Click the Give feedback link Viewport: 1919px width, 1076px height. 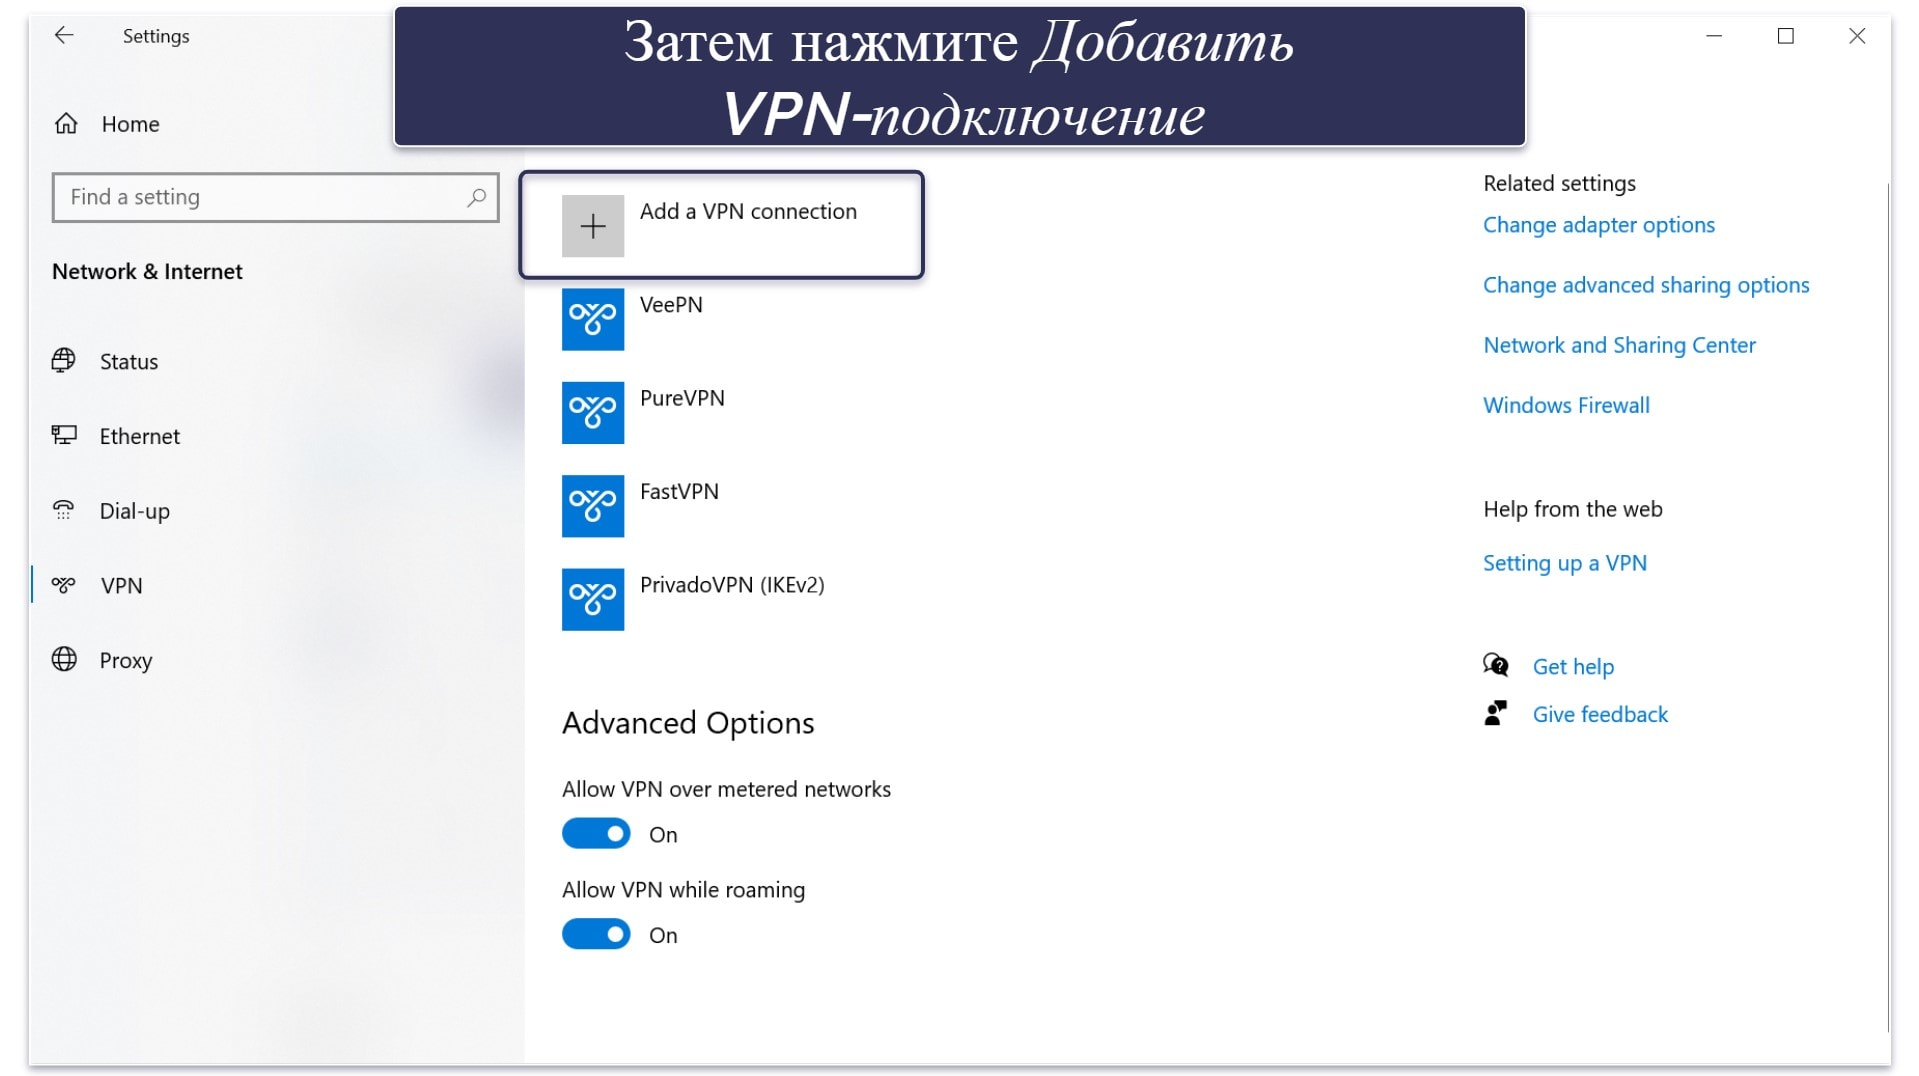click(1600, 714)
